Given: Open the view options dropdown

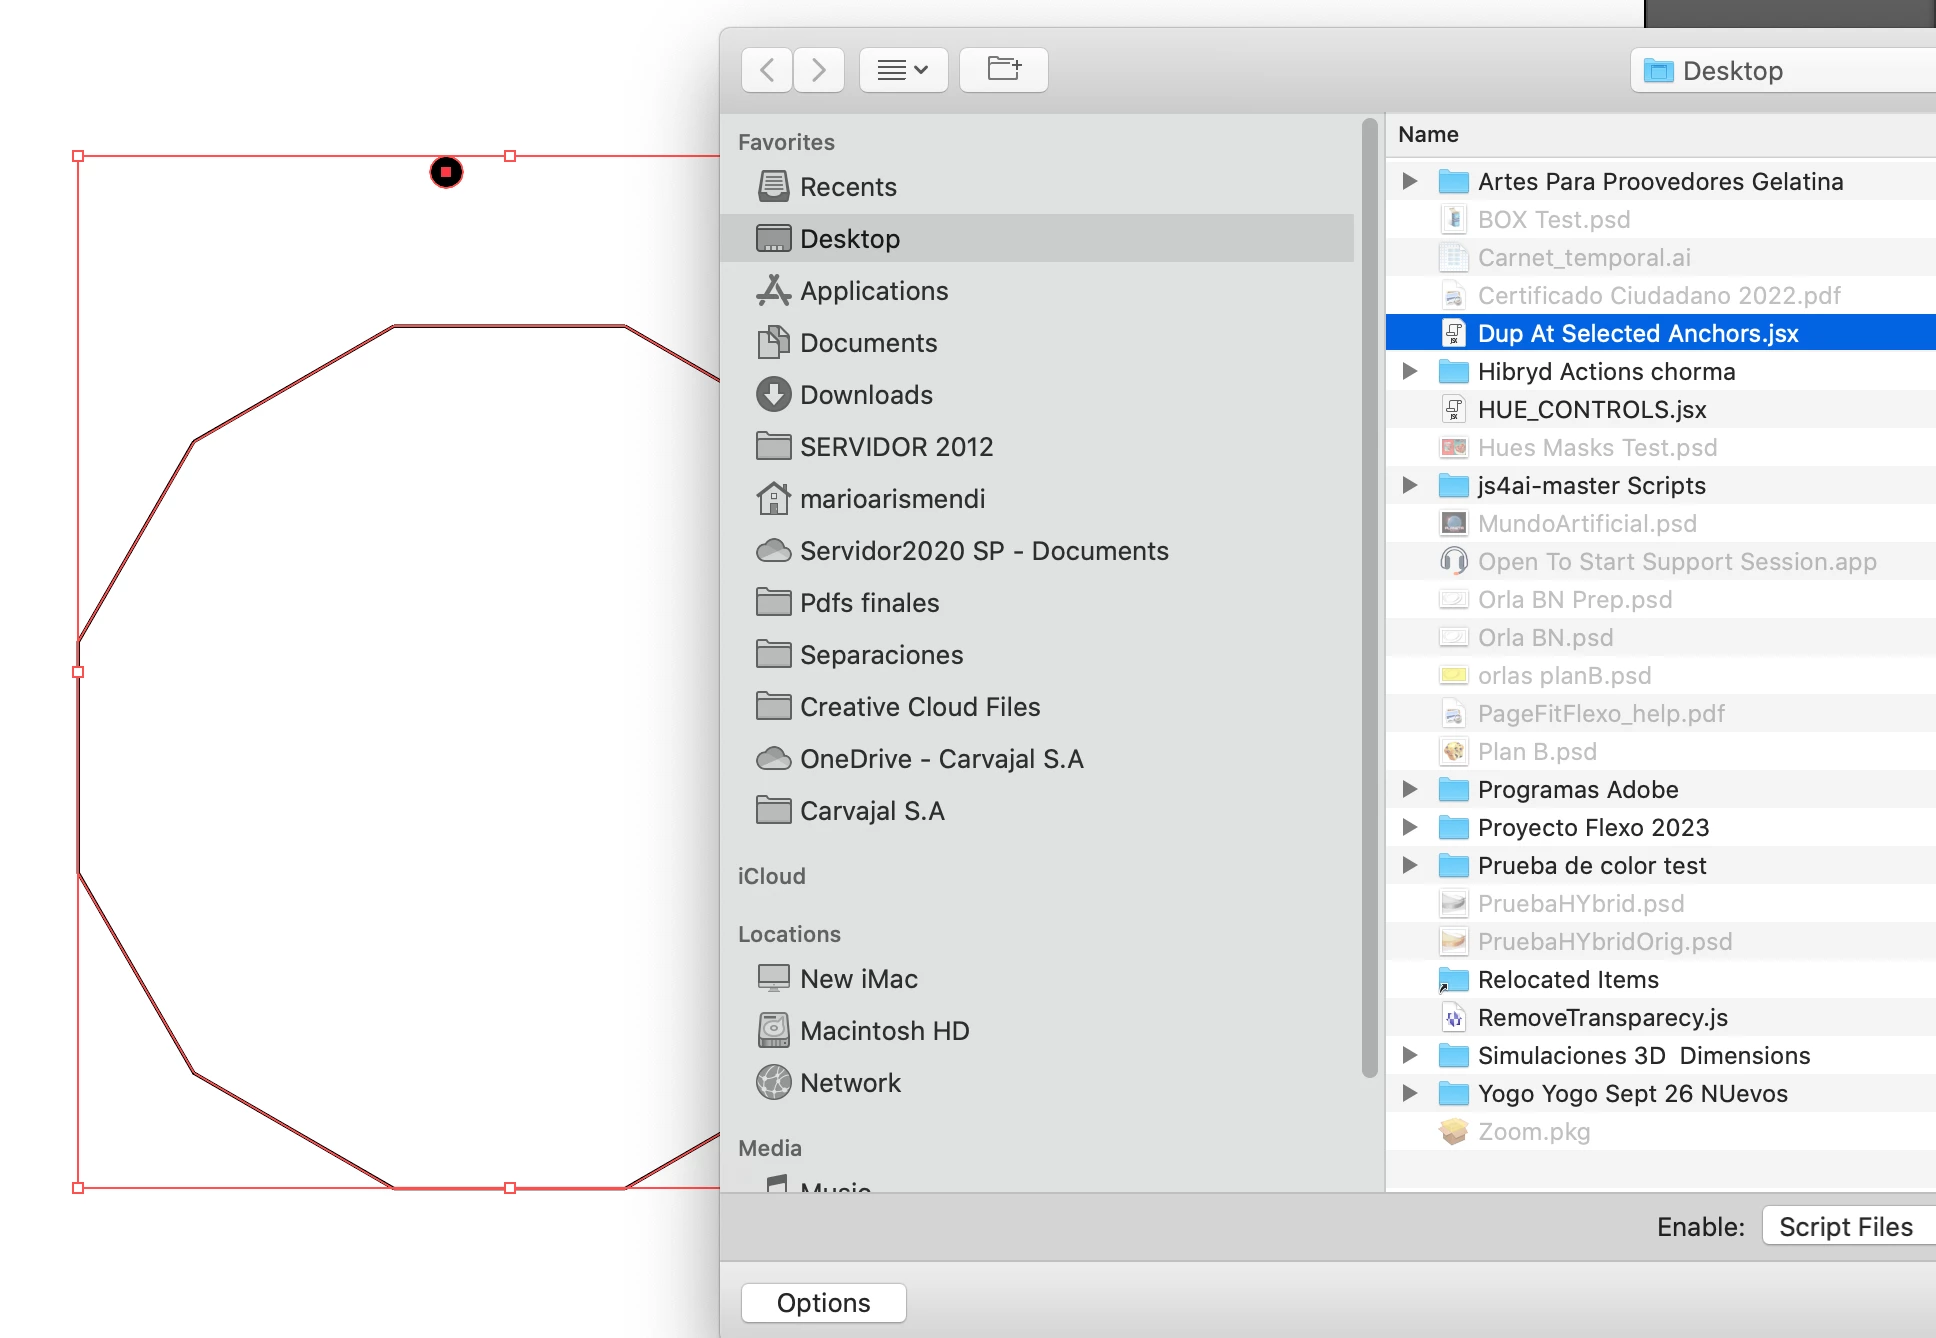Looking at the screenshot, I should coord(903,70).
